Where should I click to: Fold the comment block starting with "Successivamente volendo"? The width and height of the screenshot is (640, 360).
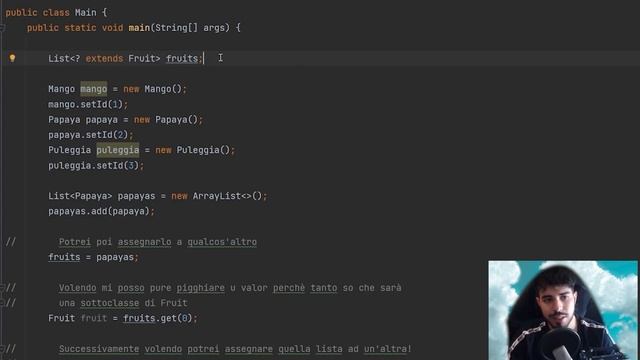click(x=2, y=349)
